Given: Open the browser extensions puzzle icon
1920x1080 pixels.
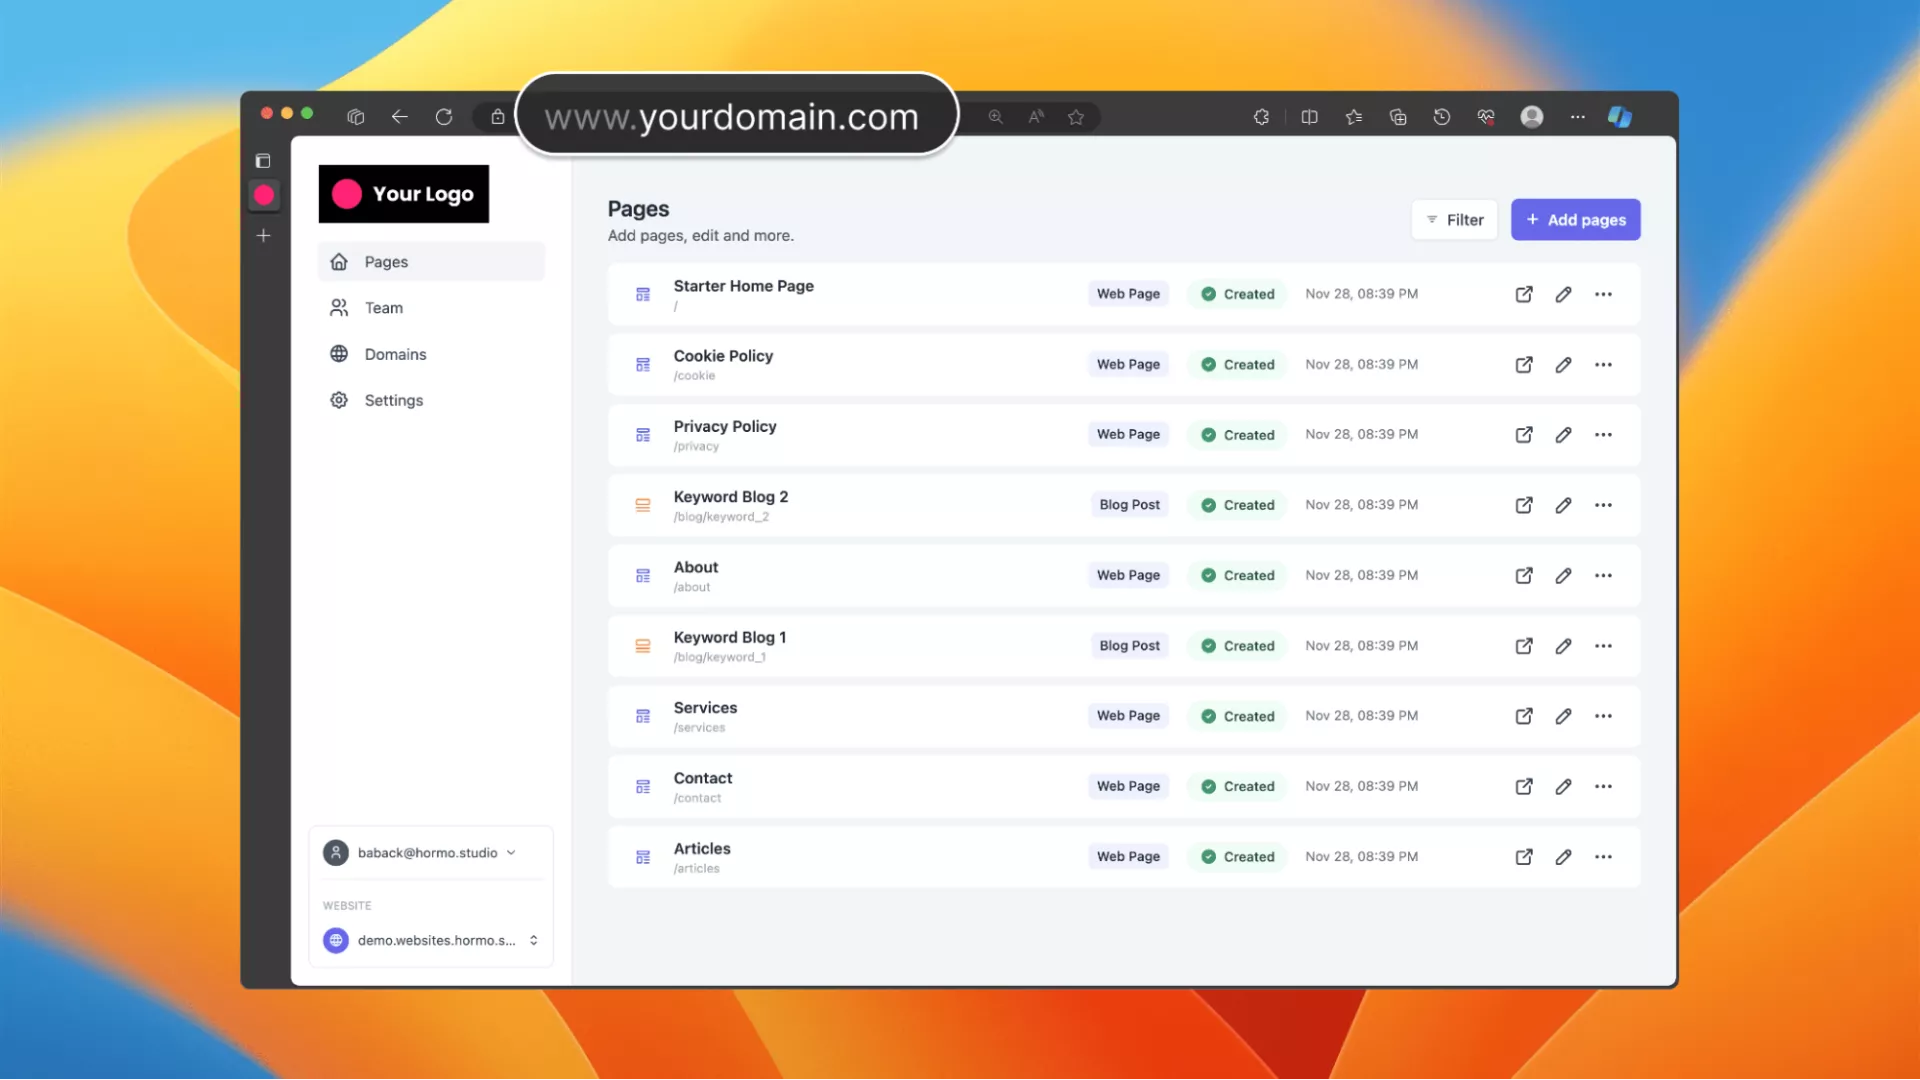Looking at the screenshot, I should tap(1261, 117).
